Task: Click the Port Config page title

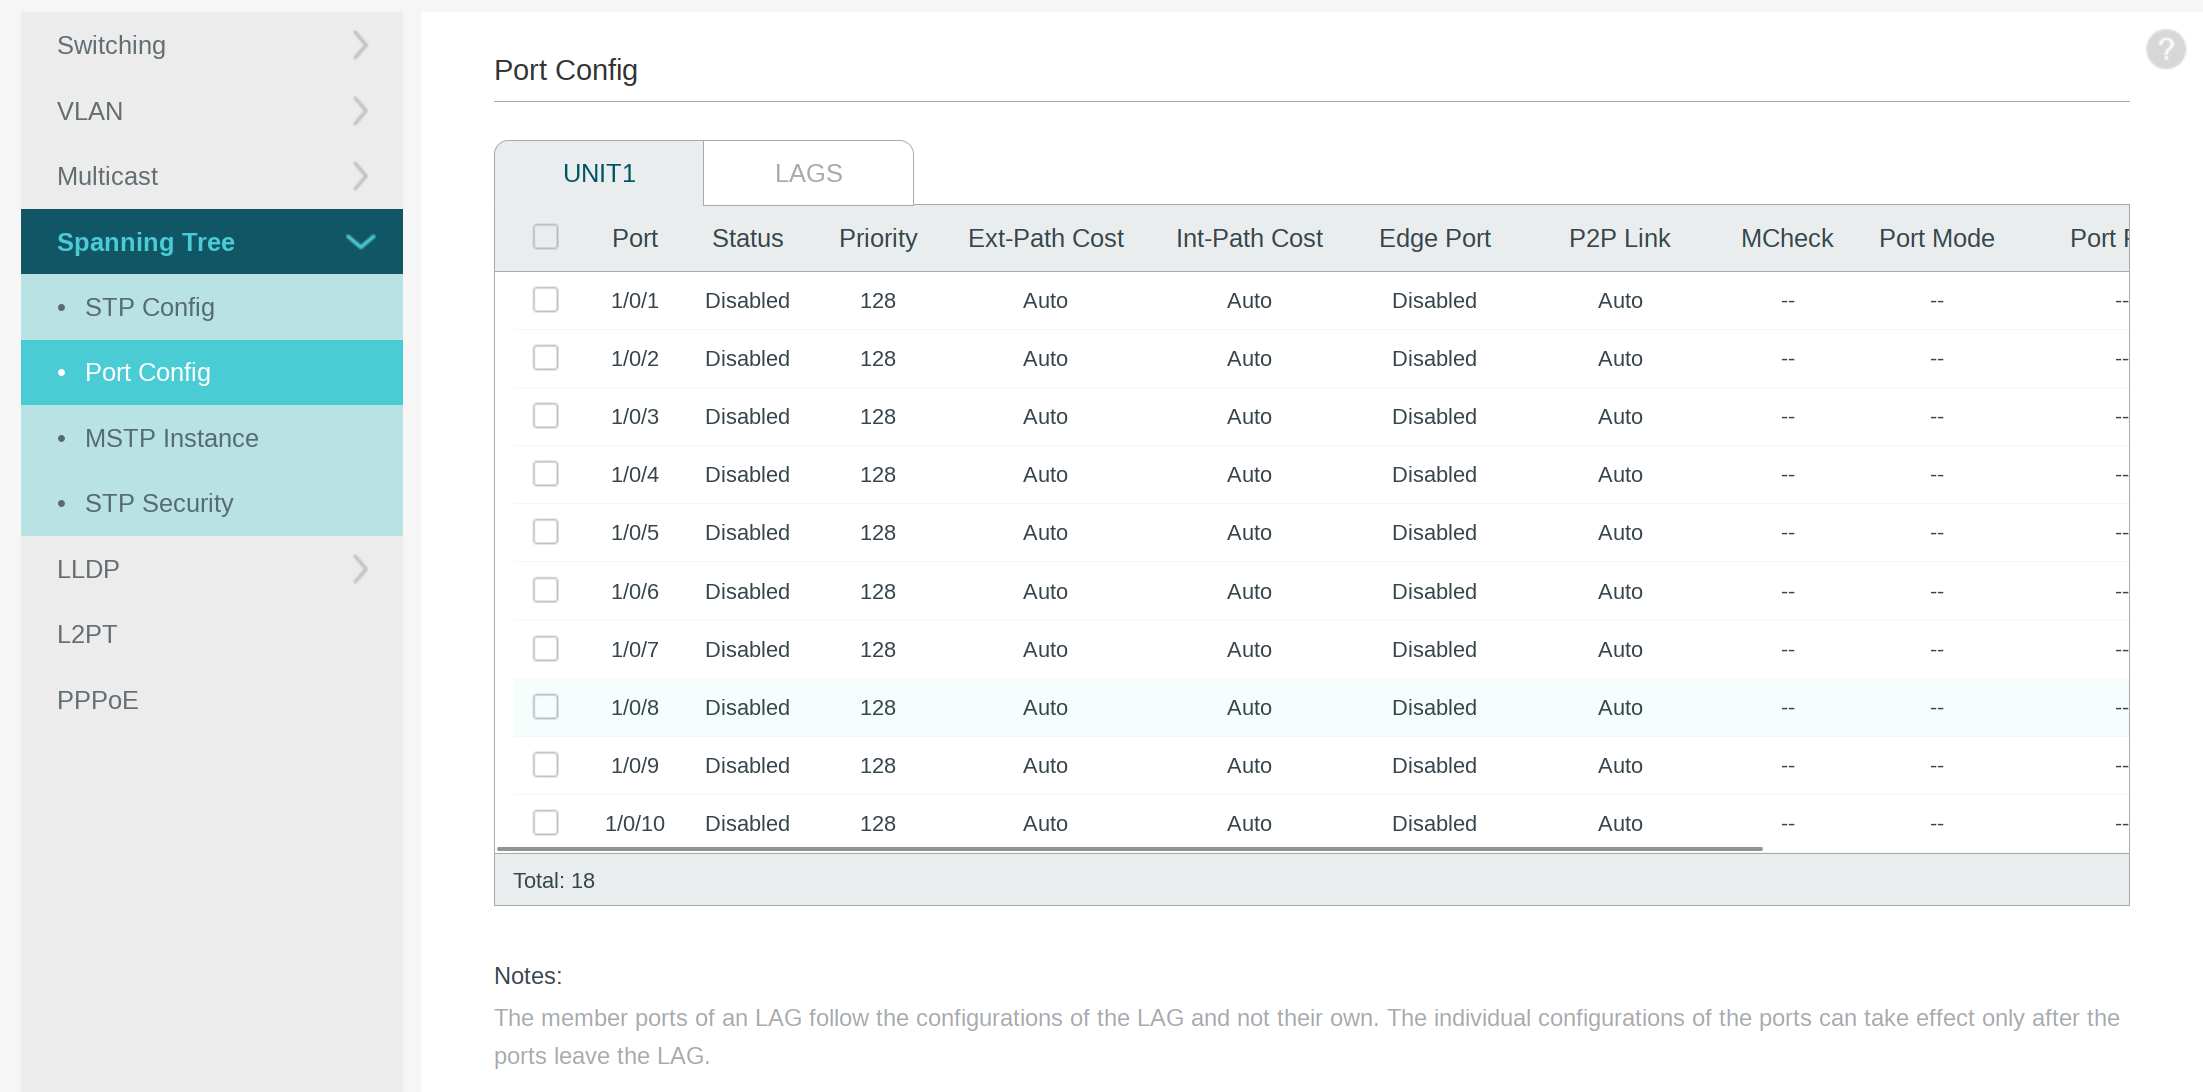Action: click(566, 70)
